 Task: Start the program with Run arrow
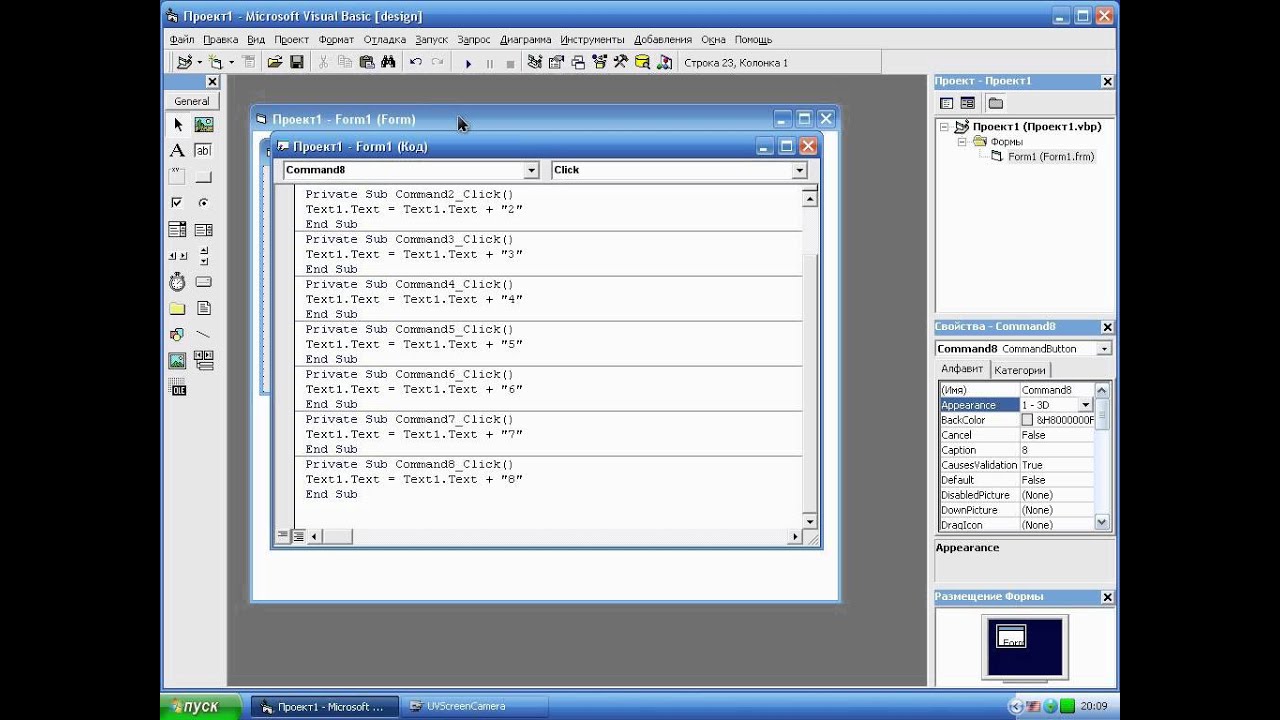tap(468, 63)
